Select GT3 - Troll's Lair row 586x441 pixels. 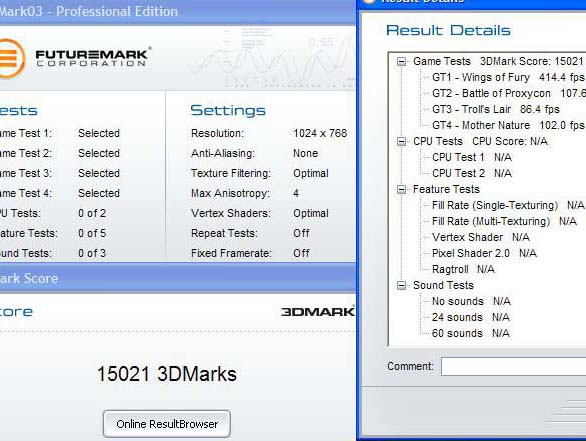coord(496,110)
